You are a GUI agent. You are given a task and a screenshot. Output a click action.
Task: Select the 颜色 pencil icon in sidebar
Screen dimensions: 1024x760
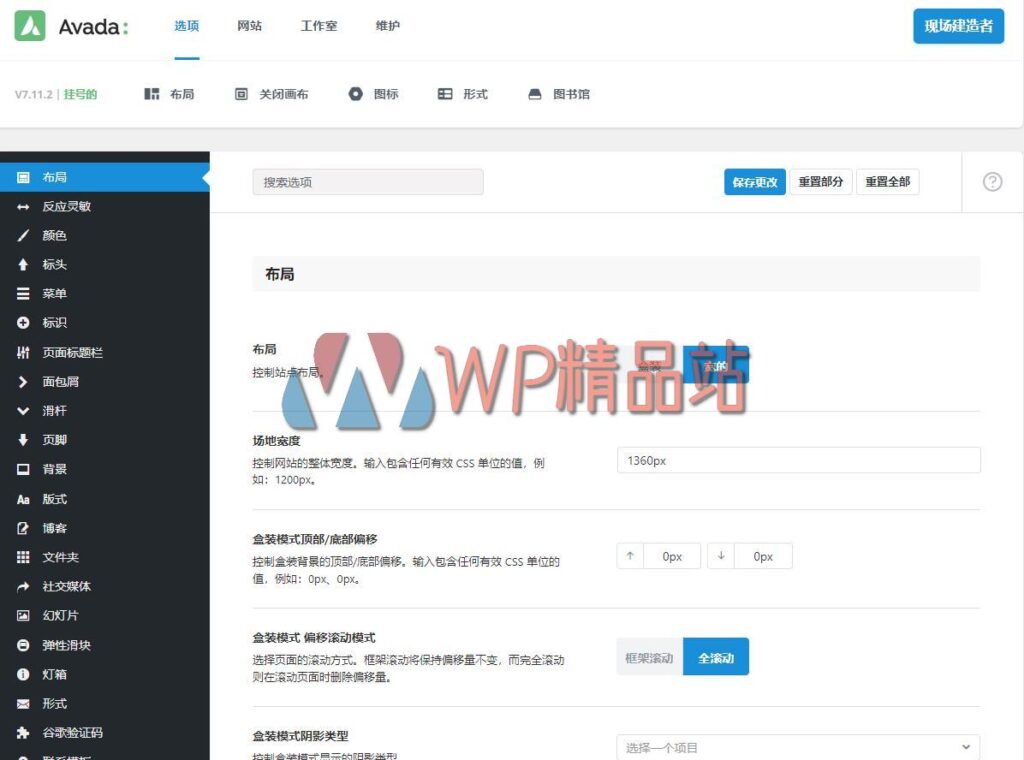pyautogui.click(x=23, y=235)
